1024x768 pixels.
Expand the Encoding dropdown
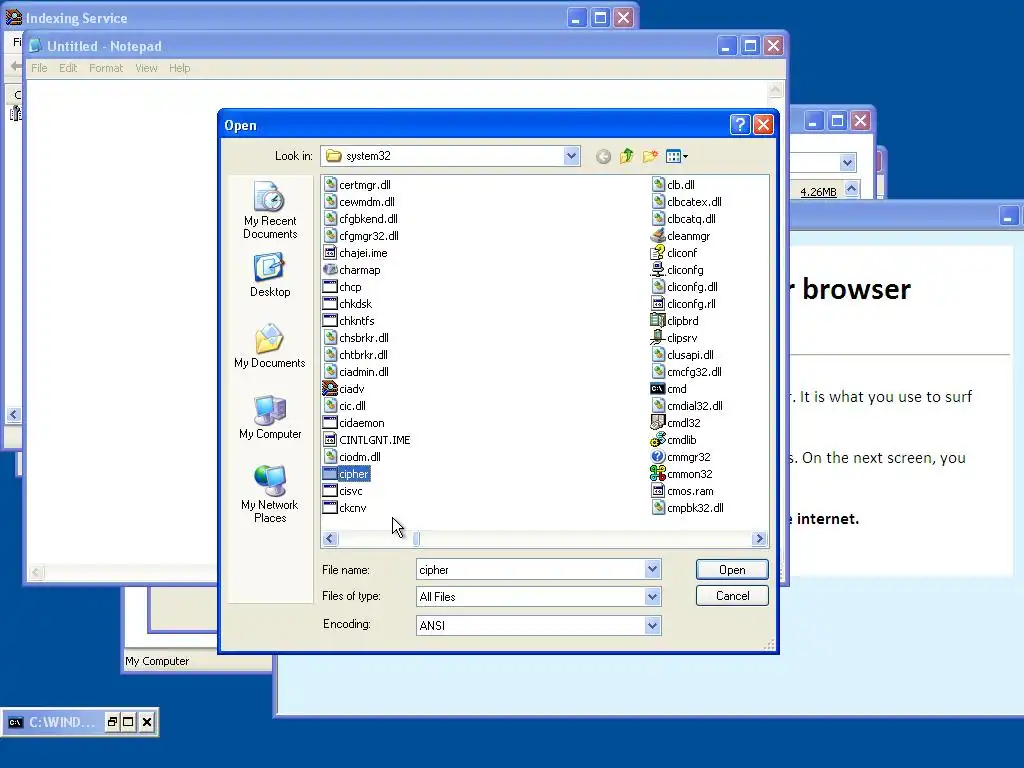pyautogui.click(x=652, y=626)
